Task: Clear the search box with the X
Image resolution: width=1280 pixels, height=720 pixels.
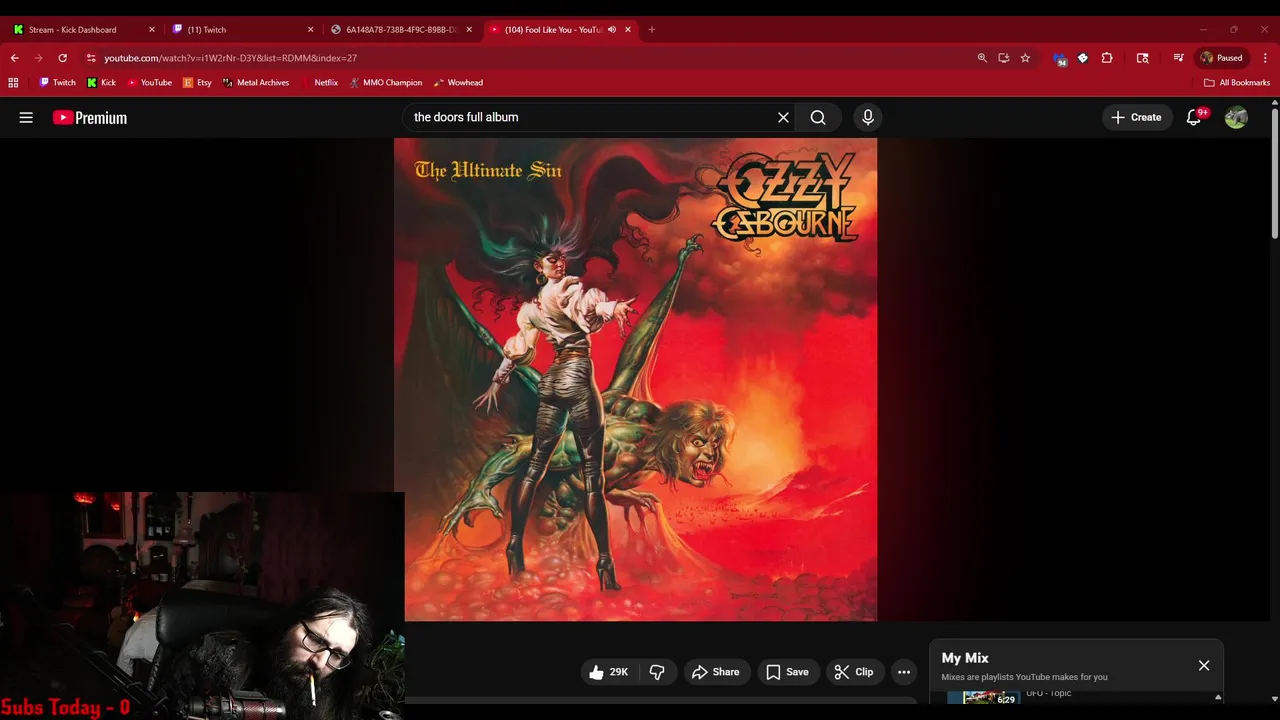Action: tap(783, 117)
